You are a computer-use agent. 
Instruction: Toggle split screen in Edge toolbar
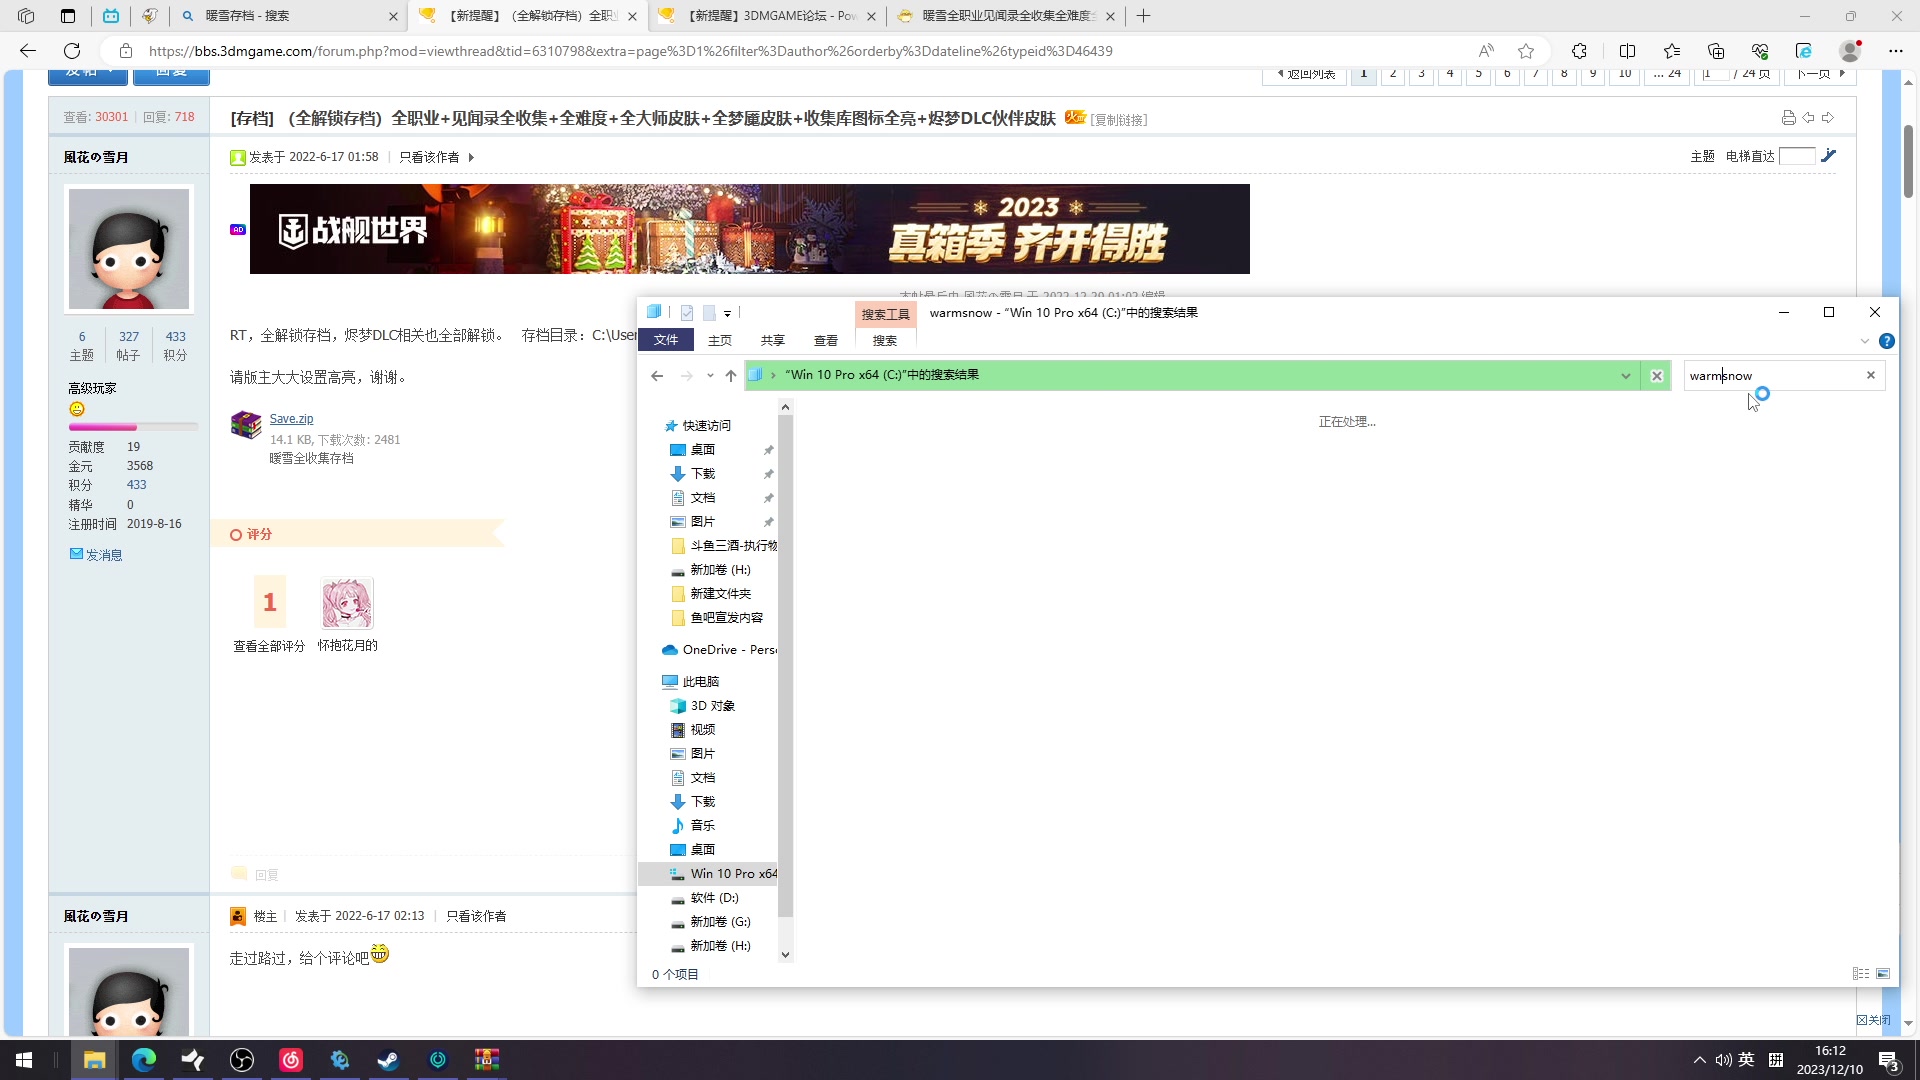click(1628, 51)
